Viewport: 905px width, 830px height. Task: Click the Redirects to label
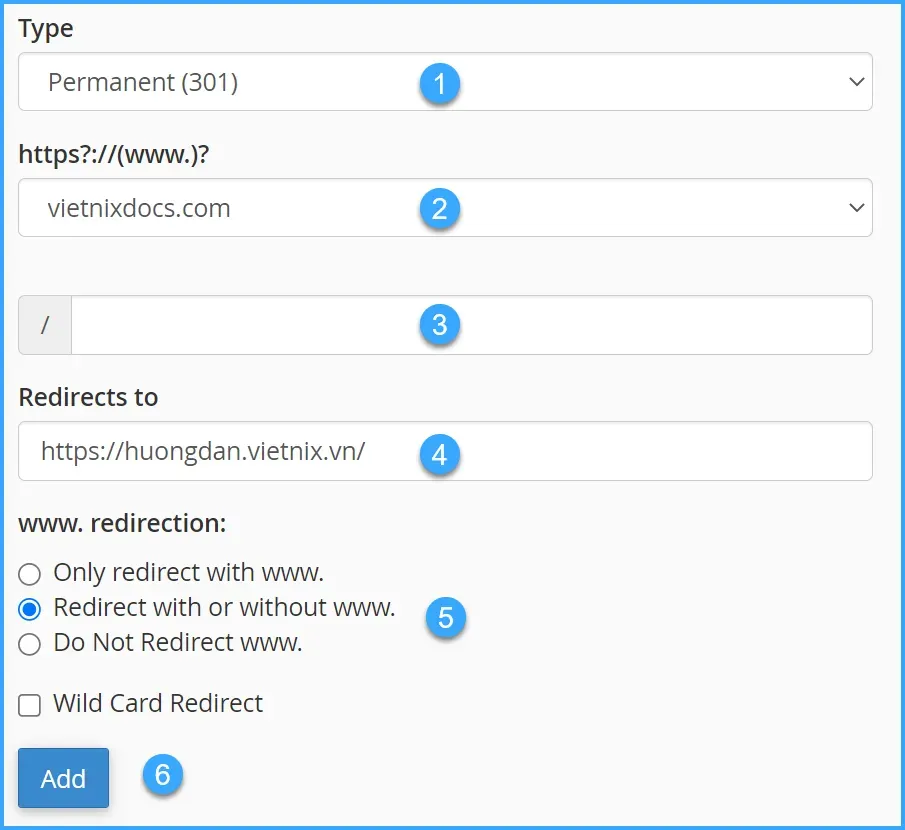pos(88,397)
